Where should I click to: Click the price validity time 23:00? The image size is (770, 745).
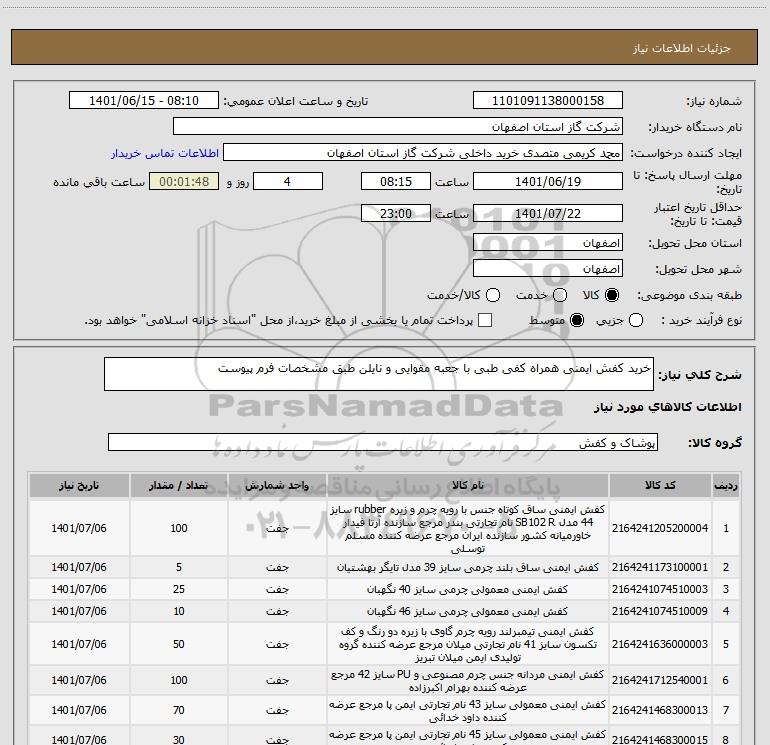click(x=396, y=213)
